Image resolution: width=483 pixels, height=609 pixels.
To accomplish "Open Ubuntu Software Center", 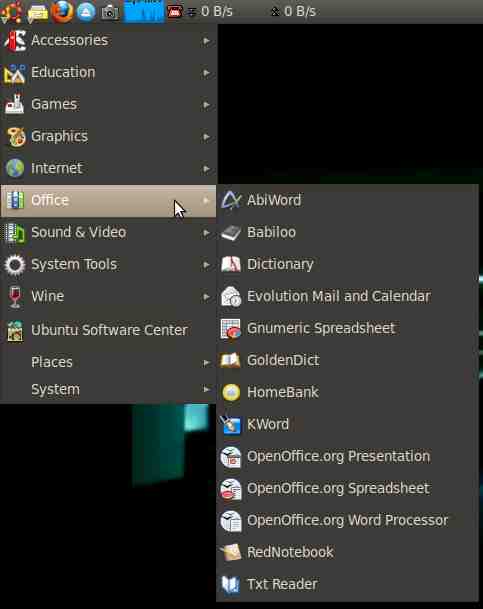I will (108, 330).
